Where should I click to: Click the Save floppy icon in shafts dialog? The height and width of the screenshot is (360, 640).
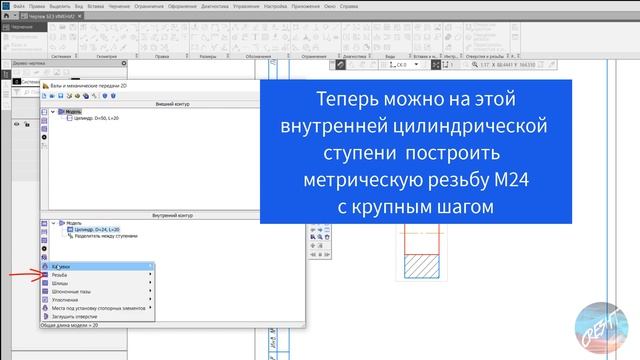click(60, 96)
